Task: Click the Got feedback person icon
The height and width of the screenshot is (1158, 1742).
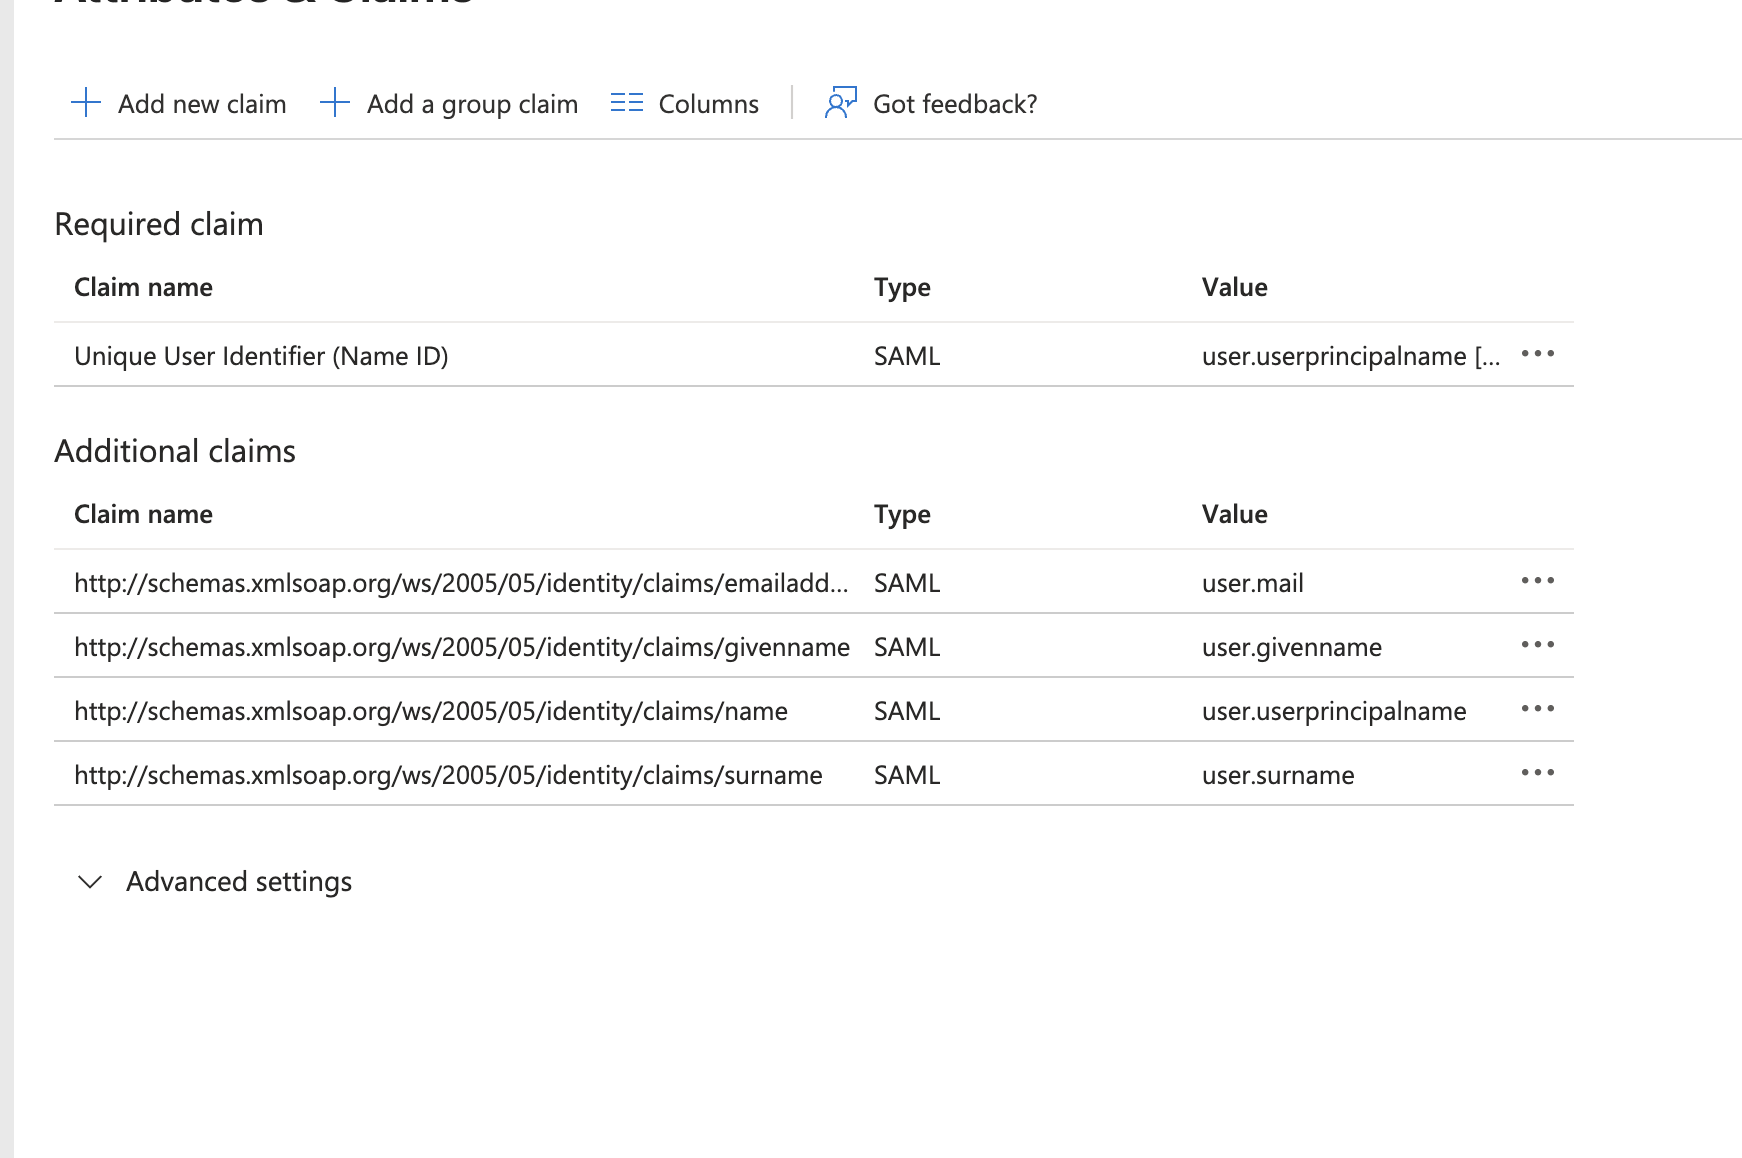Action: (841, 103)
